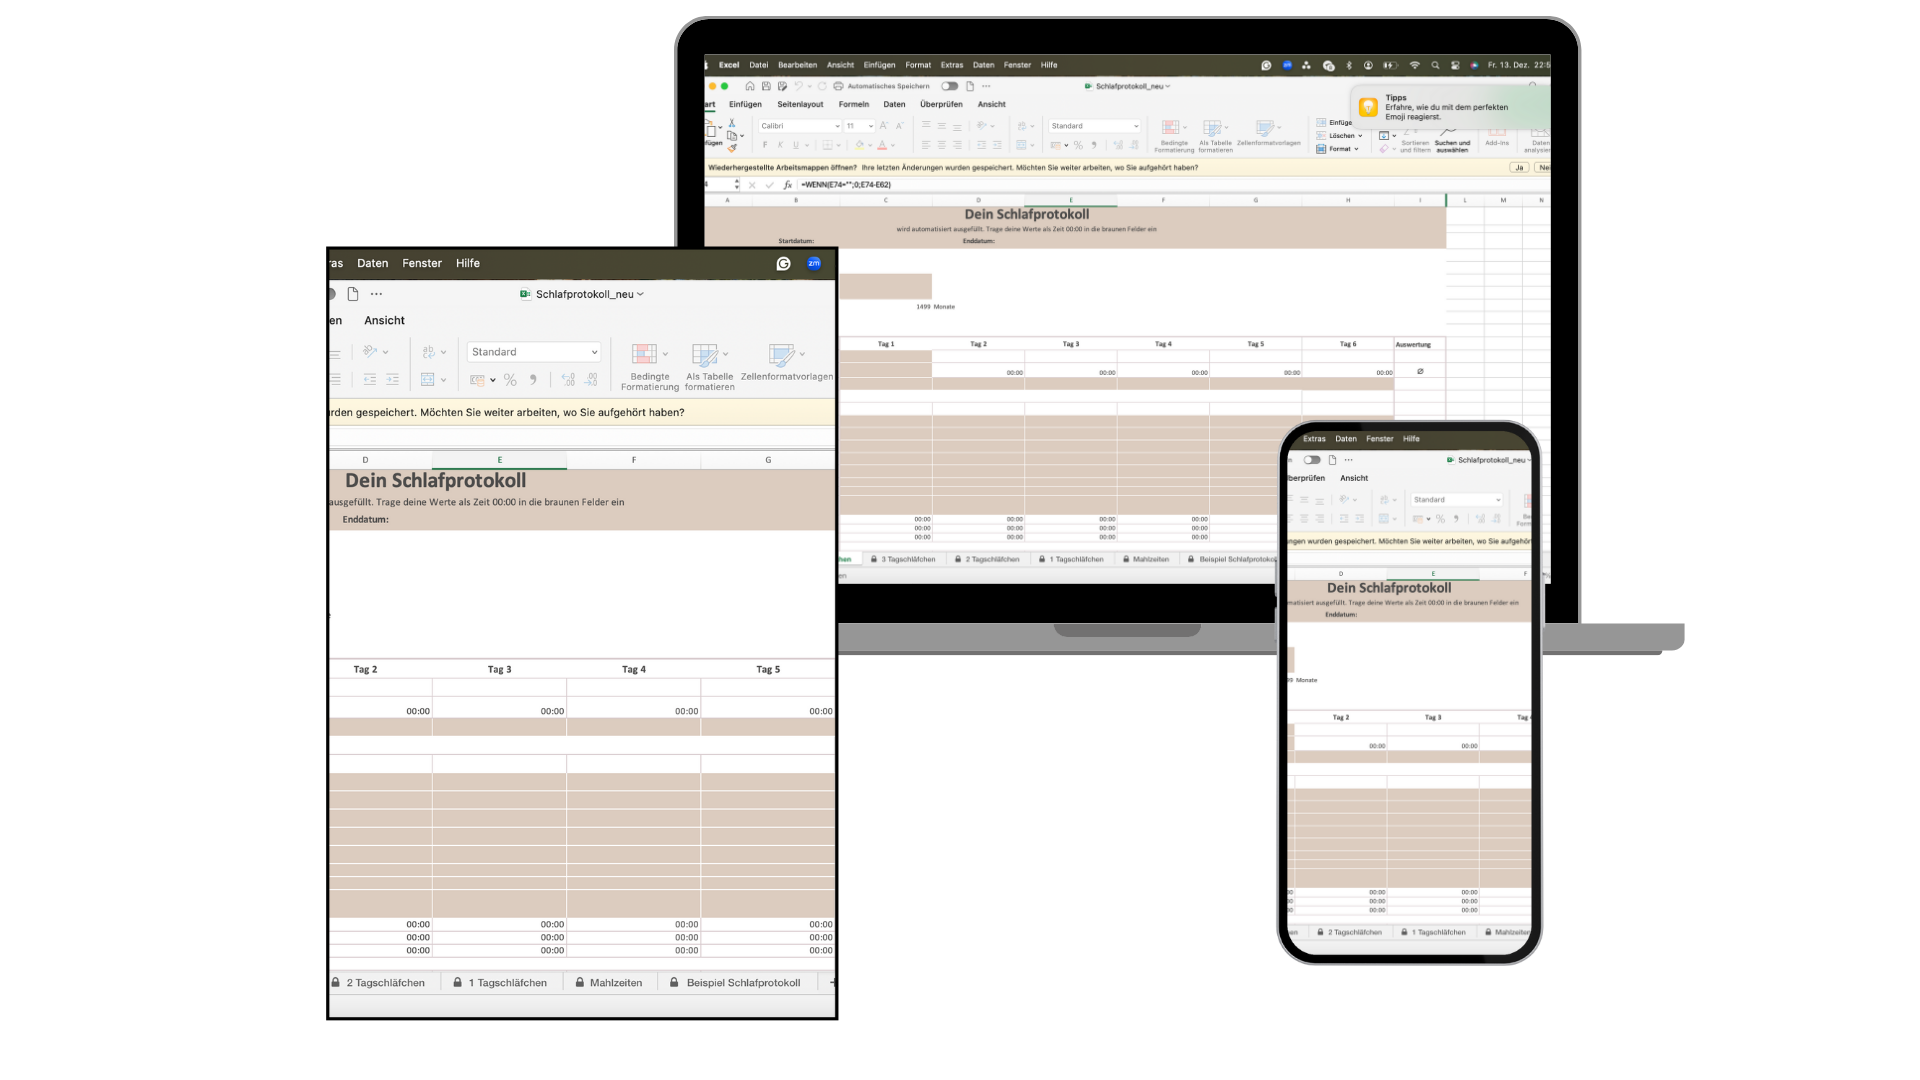Toggle bold F button on laptop ribbon
The width and height of the screenshot is (1920, 1080).
[x=765, y=145]
